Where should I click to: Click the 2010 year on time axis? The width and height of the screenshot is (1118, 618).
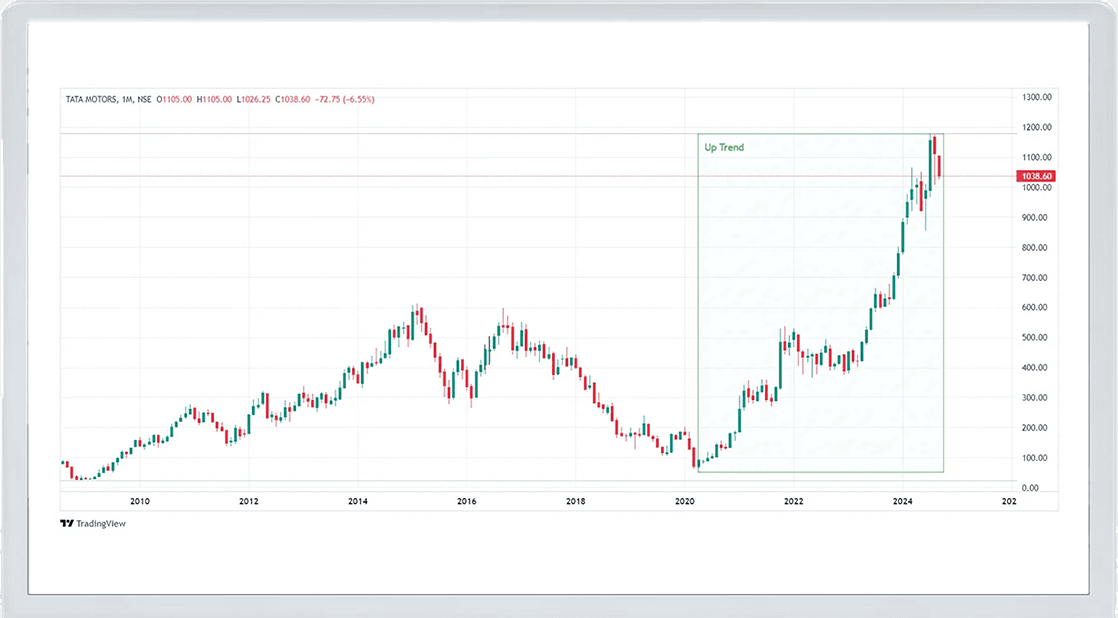point(139,502)
